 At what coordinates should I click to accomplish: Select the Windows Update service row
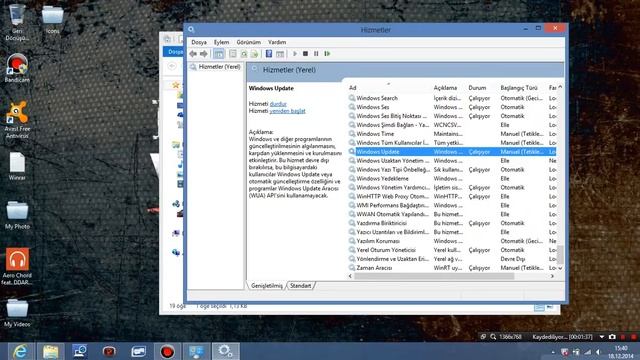(451, 152)
